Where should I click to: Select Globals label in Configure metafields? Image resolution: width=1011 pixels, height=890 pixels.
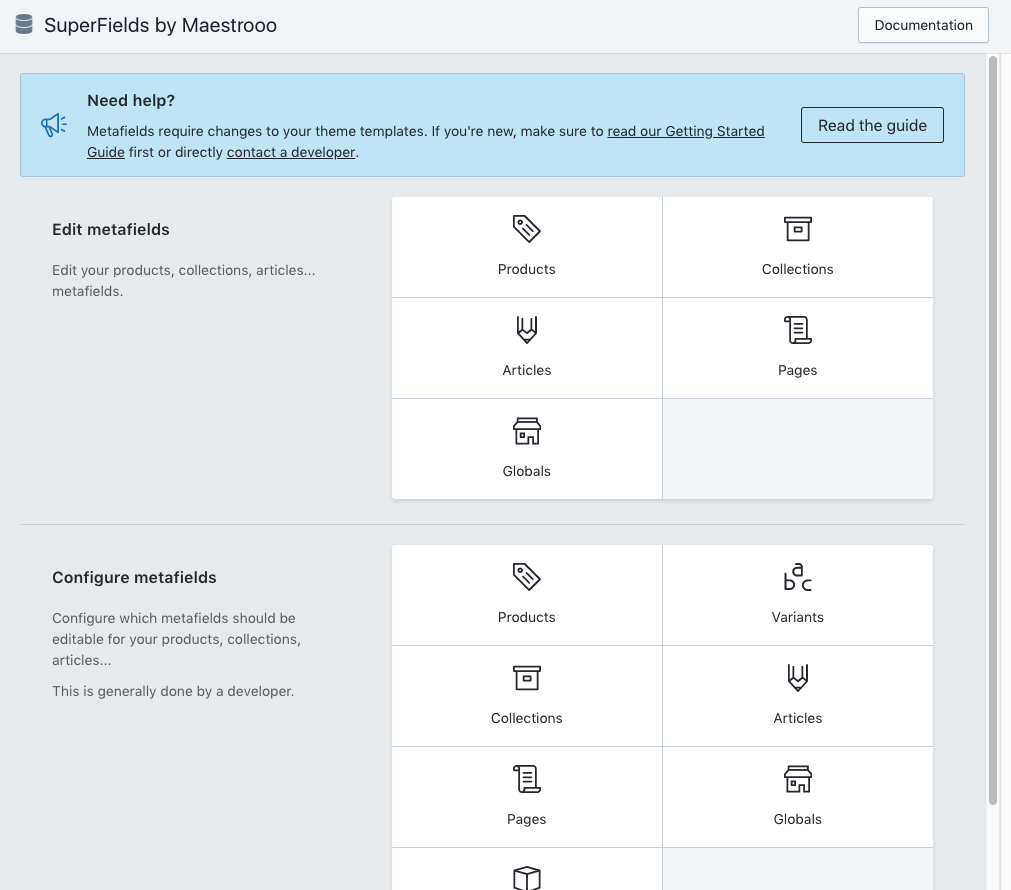point(798,819)
